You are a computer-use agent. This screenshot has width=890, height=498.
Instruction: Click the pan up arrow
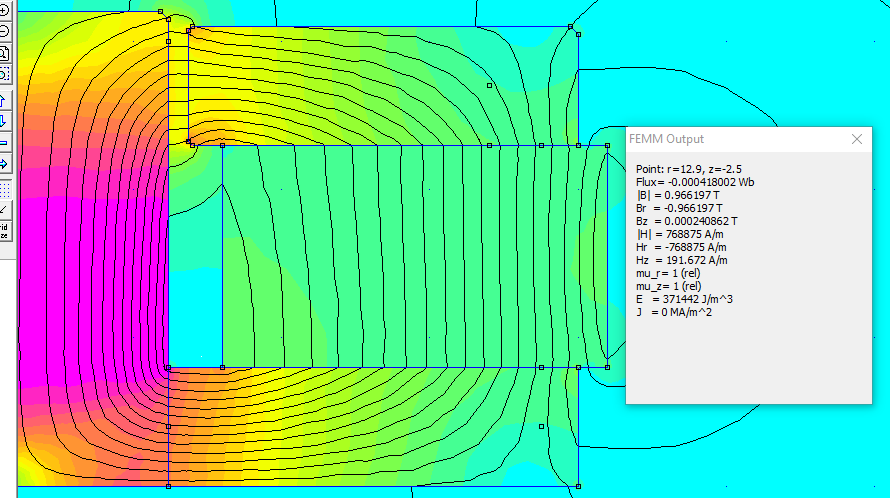4,101
